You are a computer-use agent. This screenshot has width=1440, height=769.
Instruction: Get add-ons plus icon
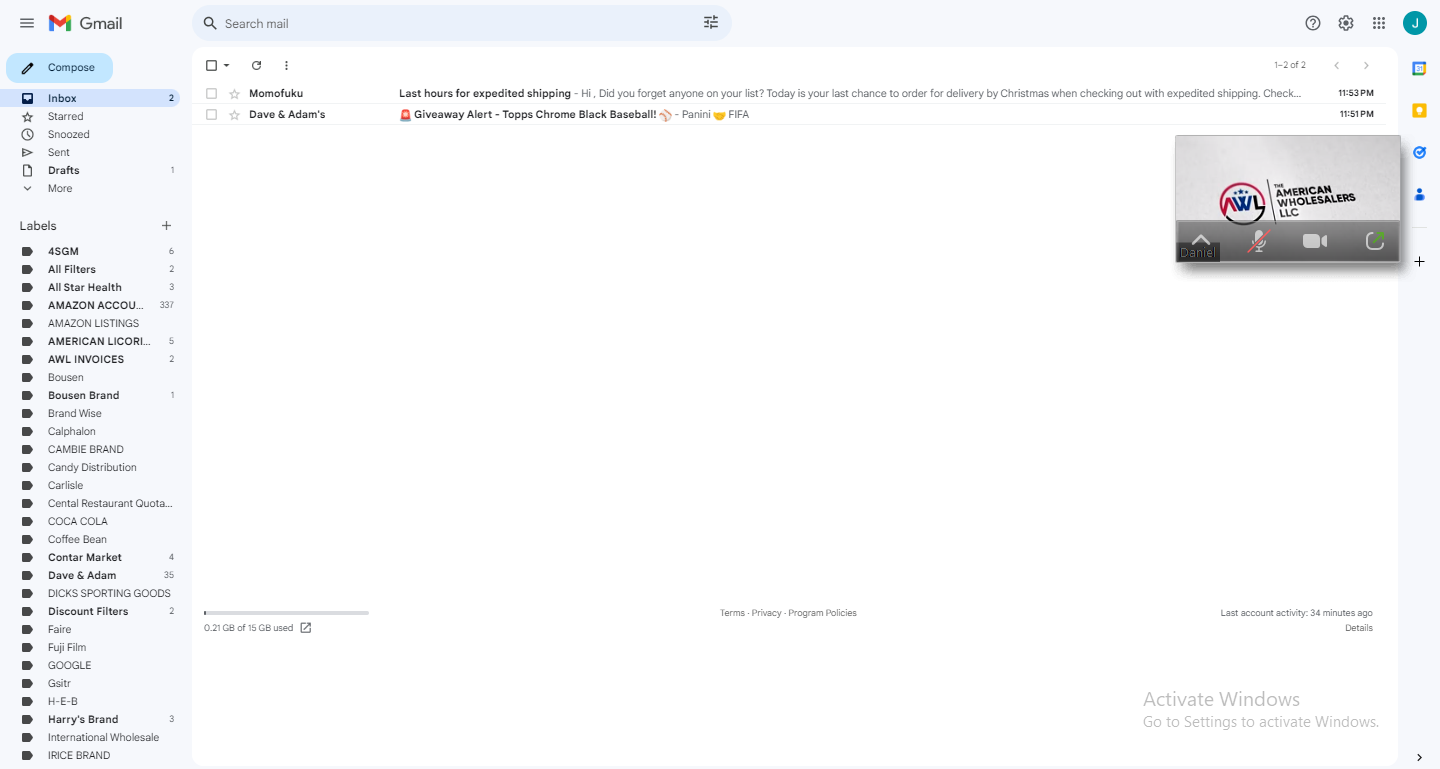click(x=1419, y=261)
